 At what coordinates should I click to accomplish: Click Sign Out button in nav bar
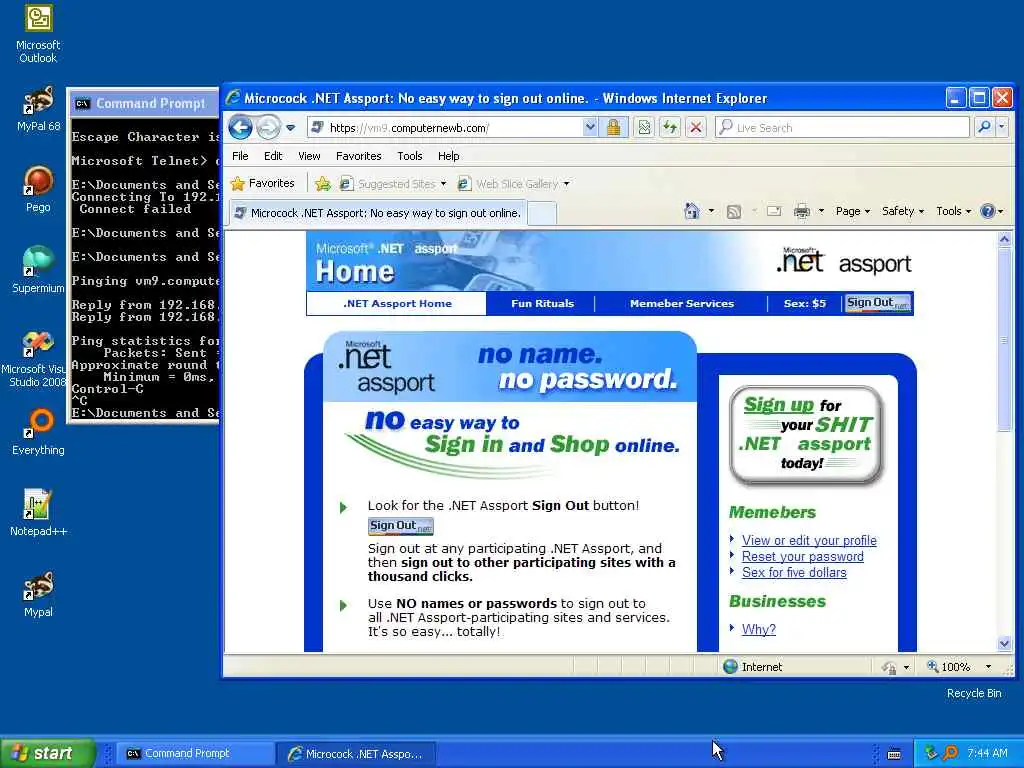(878, 303)
